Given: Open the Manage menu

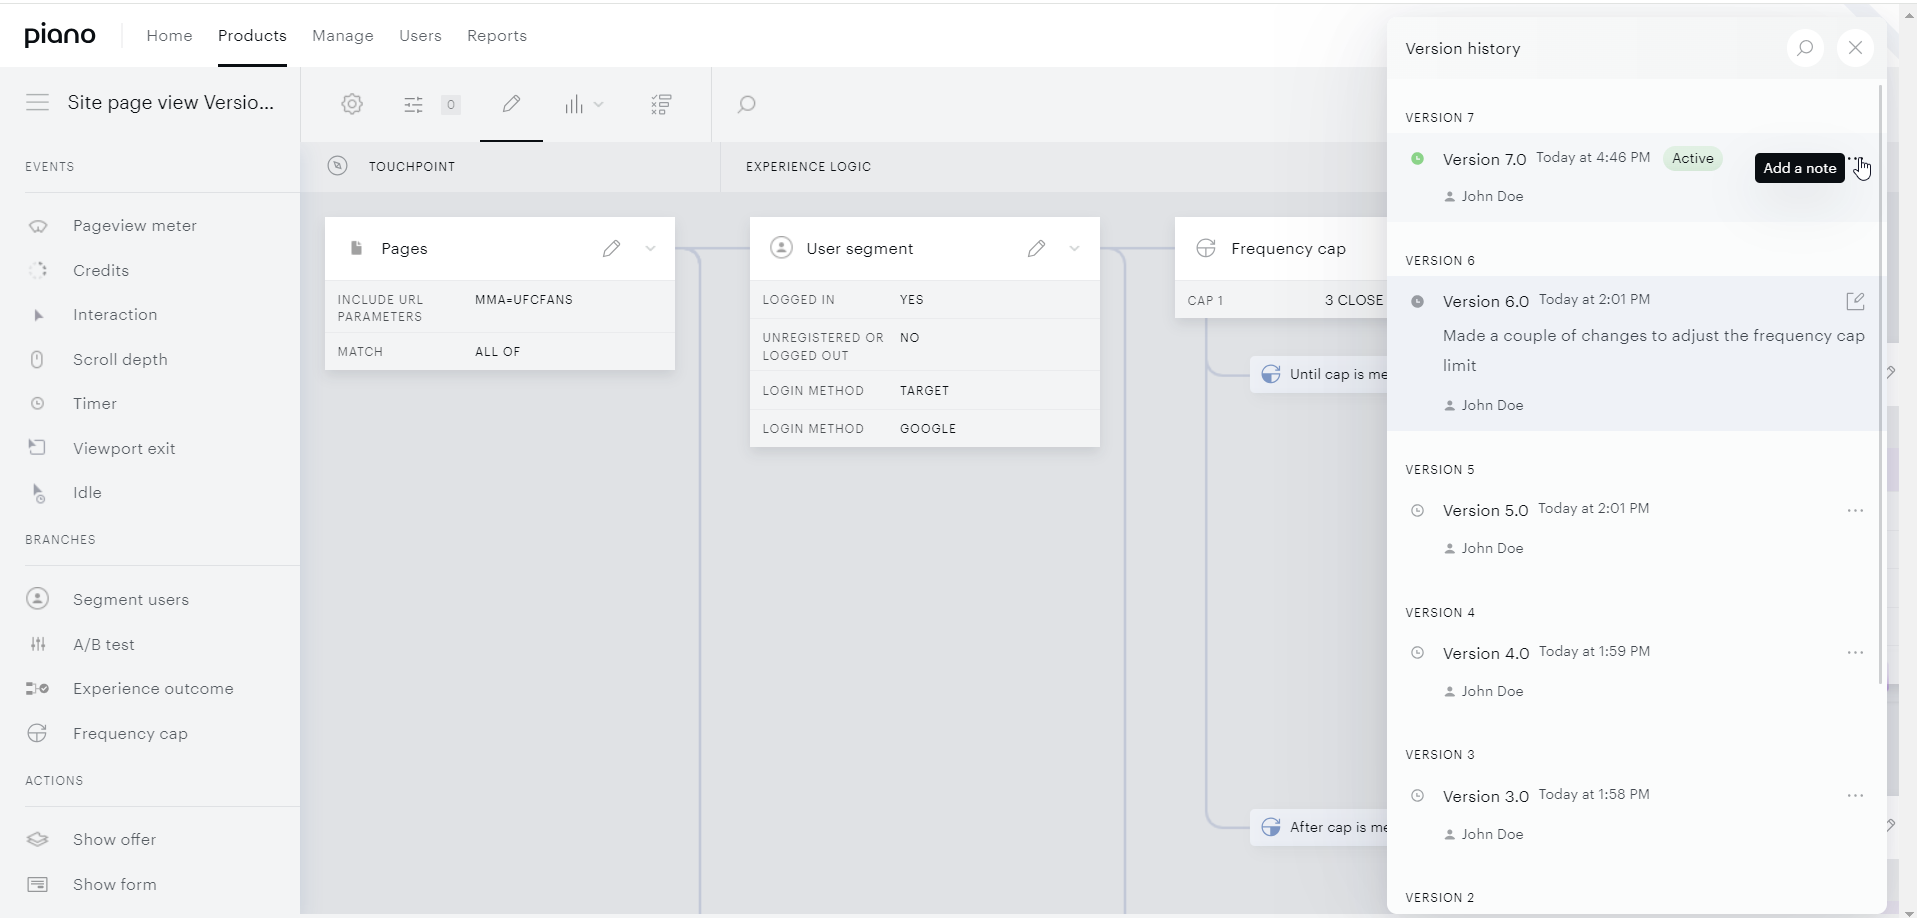Looking at the screenshot, I should coord(343,35).
